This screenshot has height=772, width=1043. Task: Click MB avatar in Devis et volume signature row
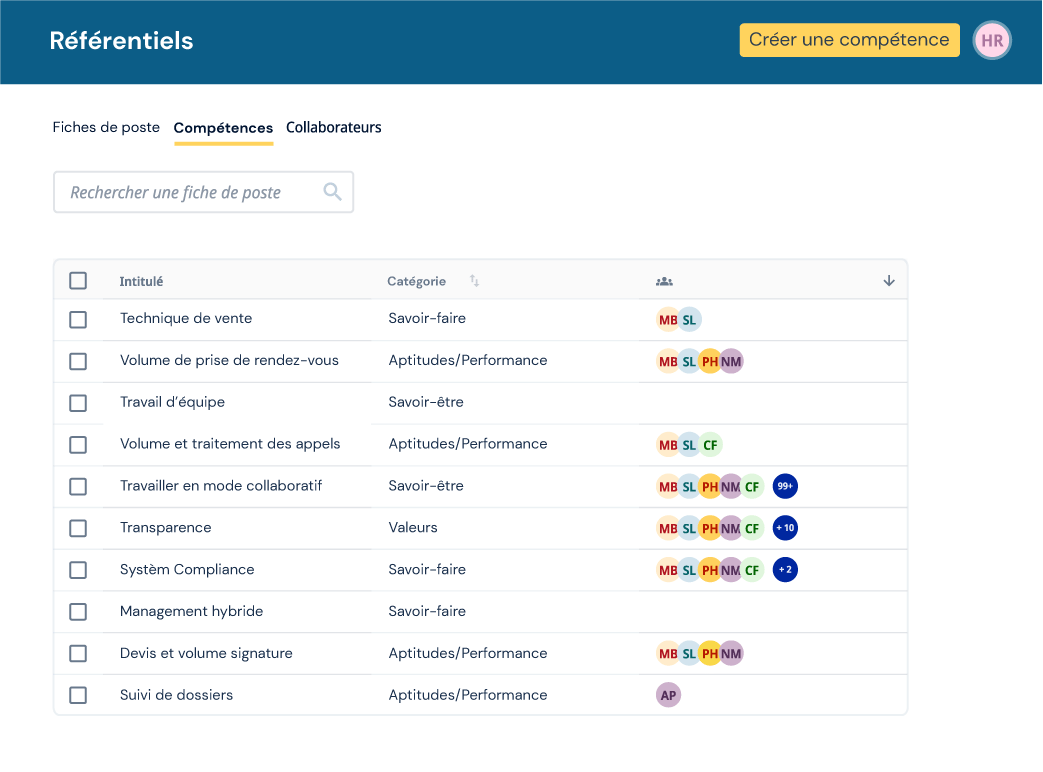[x=668, y=654]
